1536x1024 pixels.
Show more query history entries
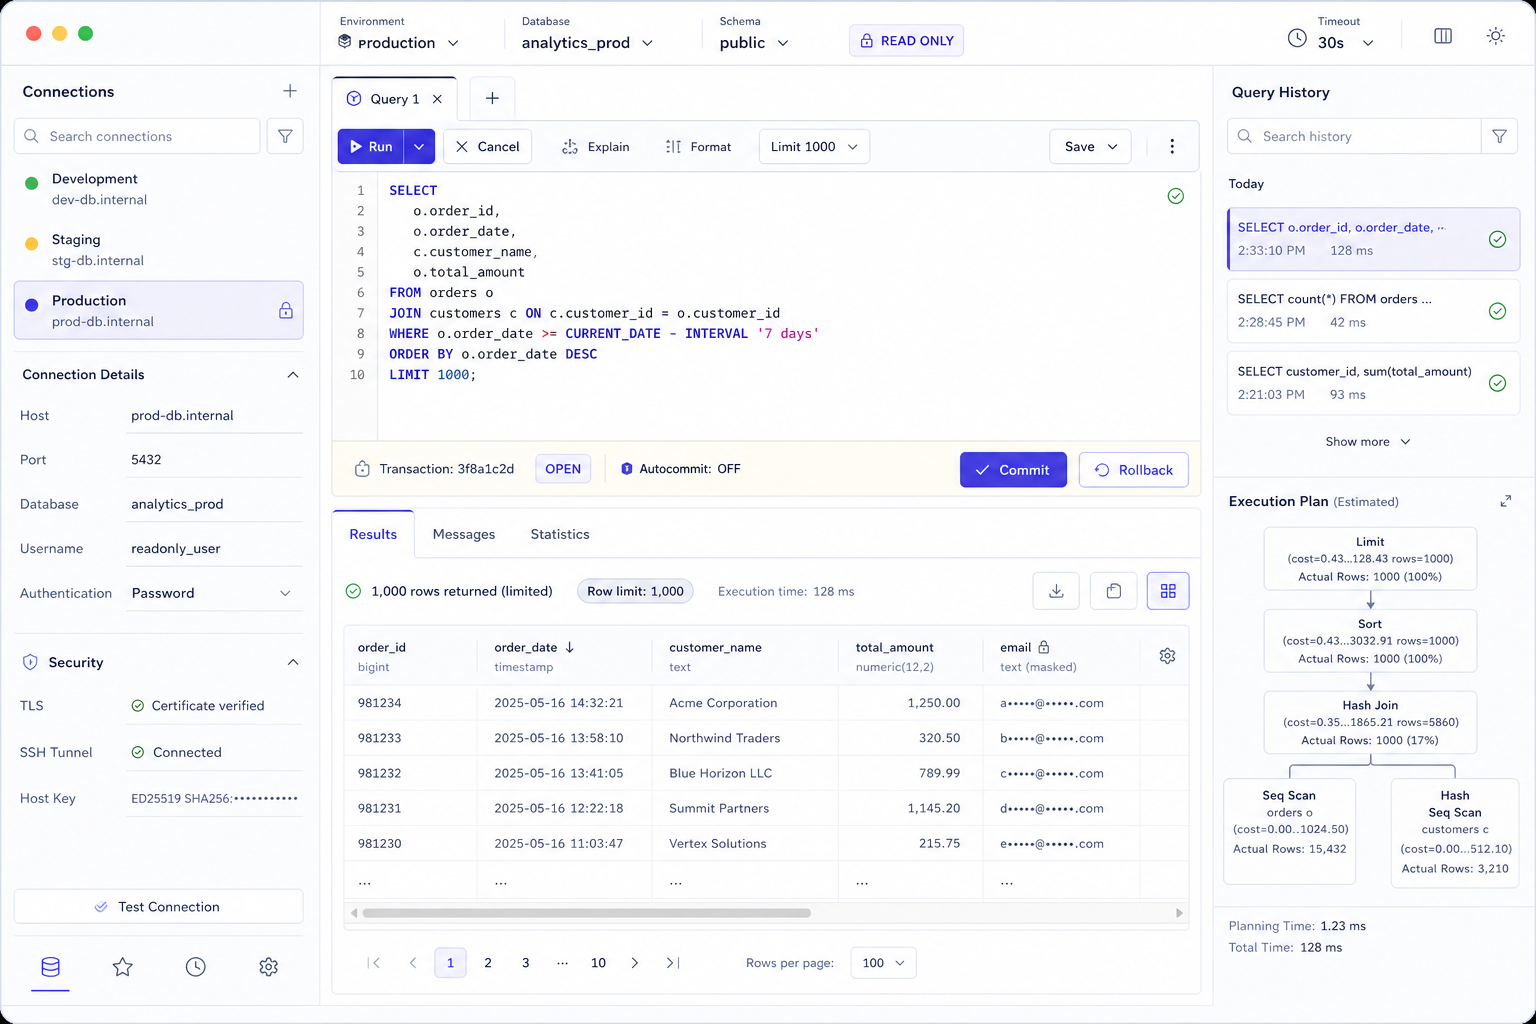point(1367,442)
